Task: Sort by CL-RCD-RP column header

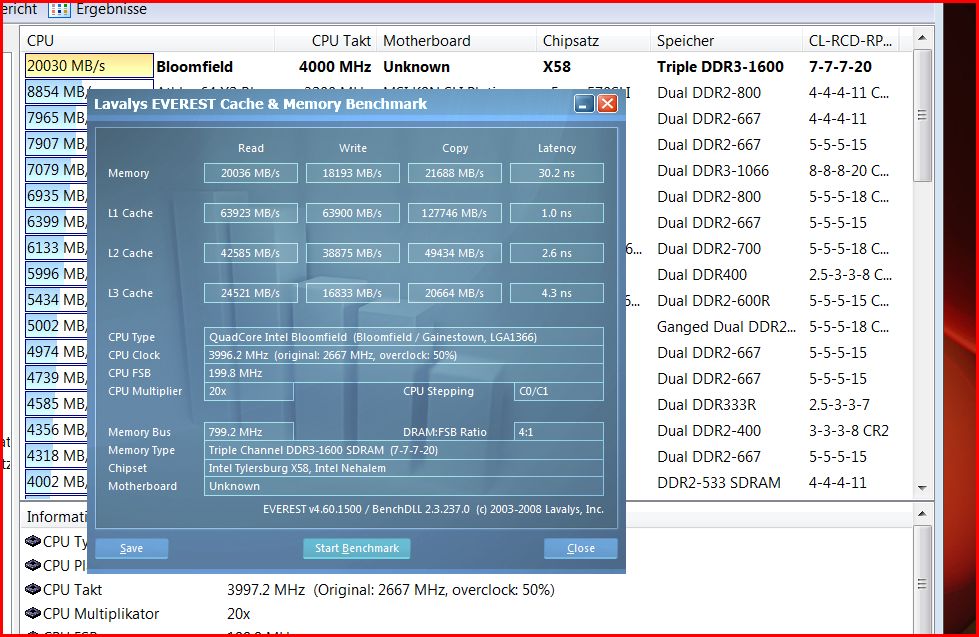Action: pos(850,41)
